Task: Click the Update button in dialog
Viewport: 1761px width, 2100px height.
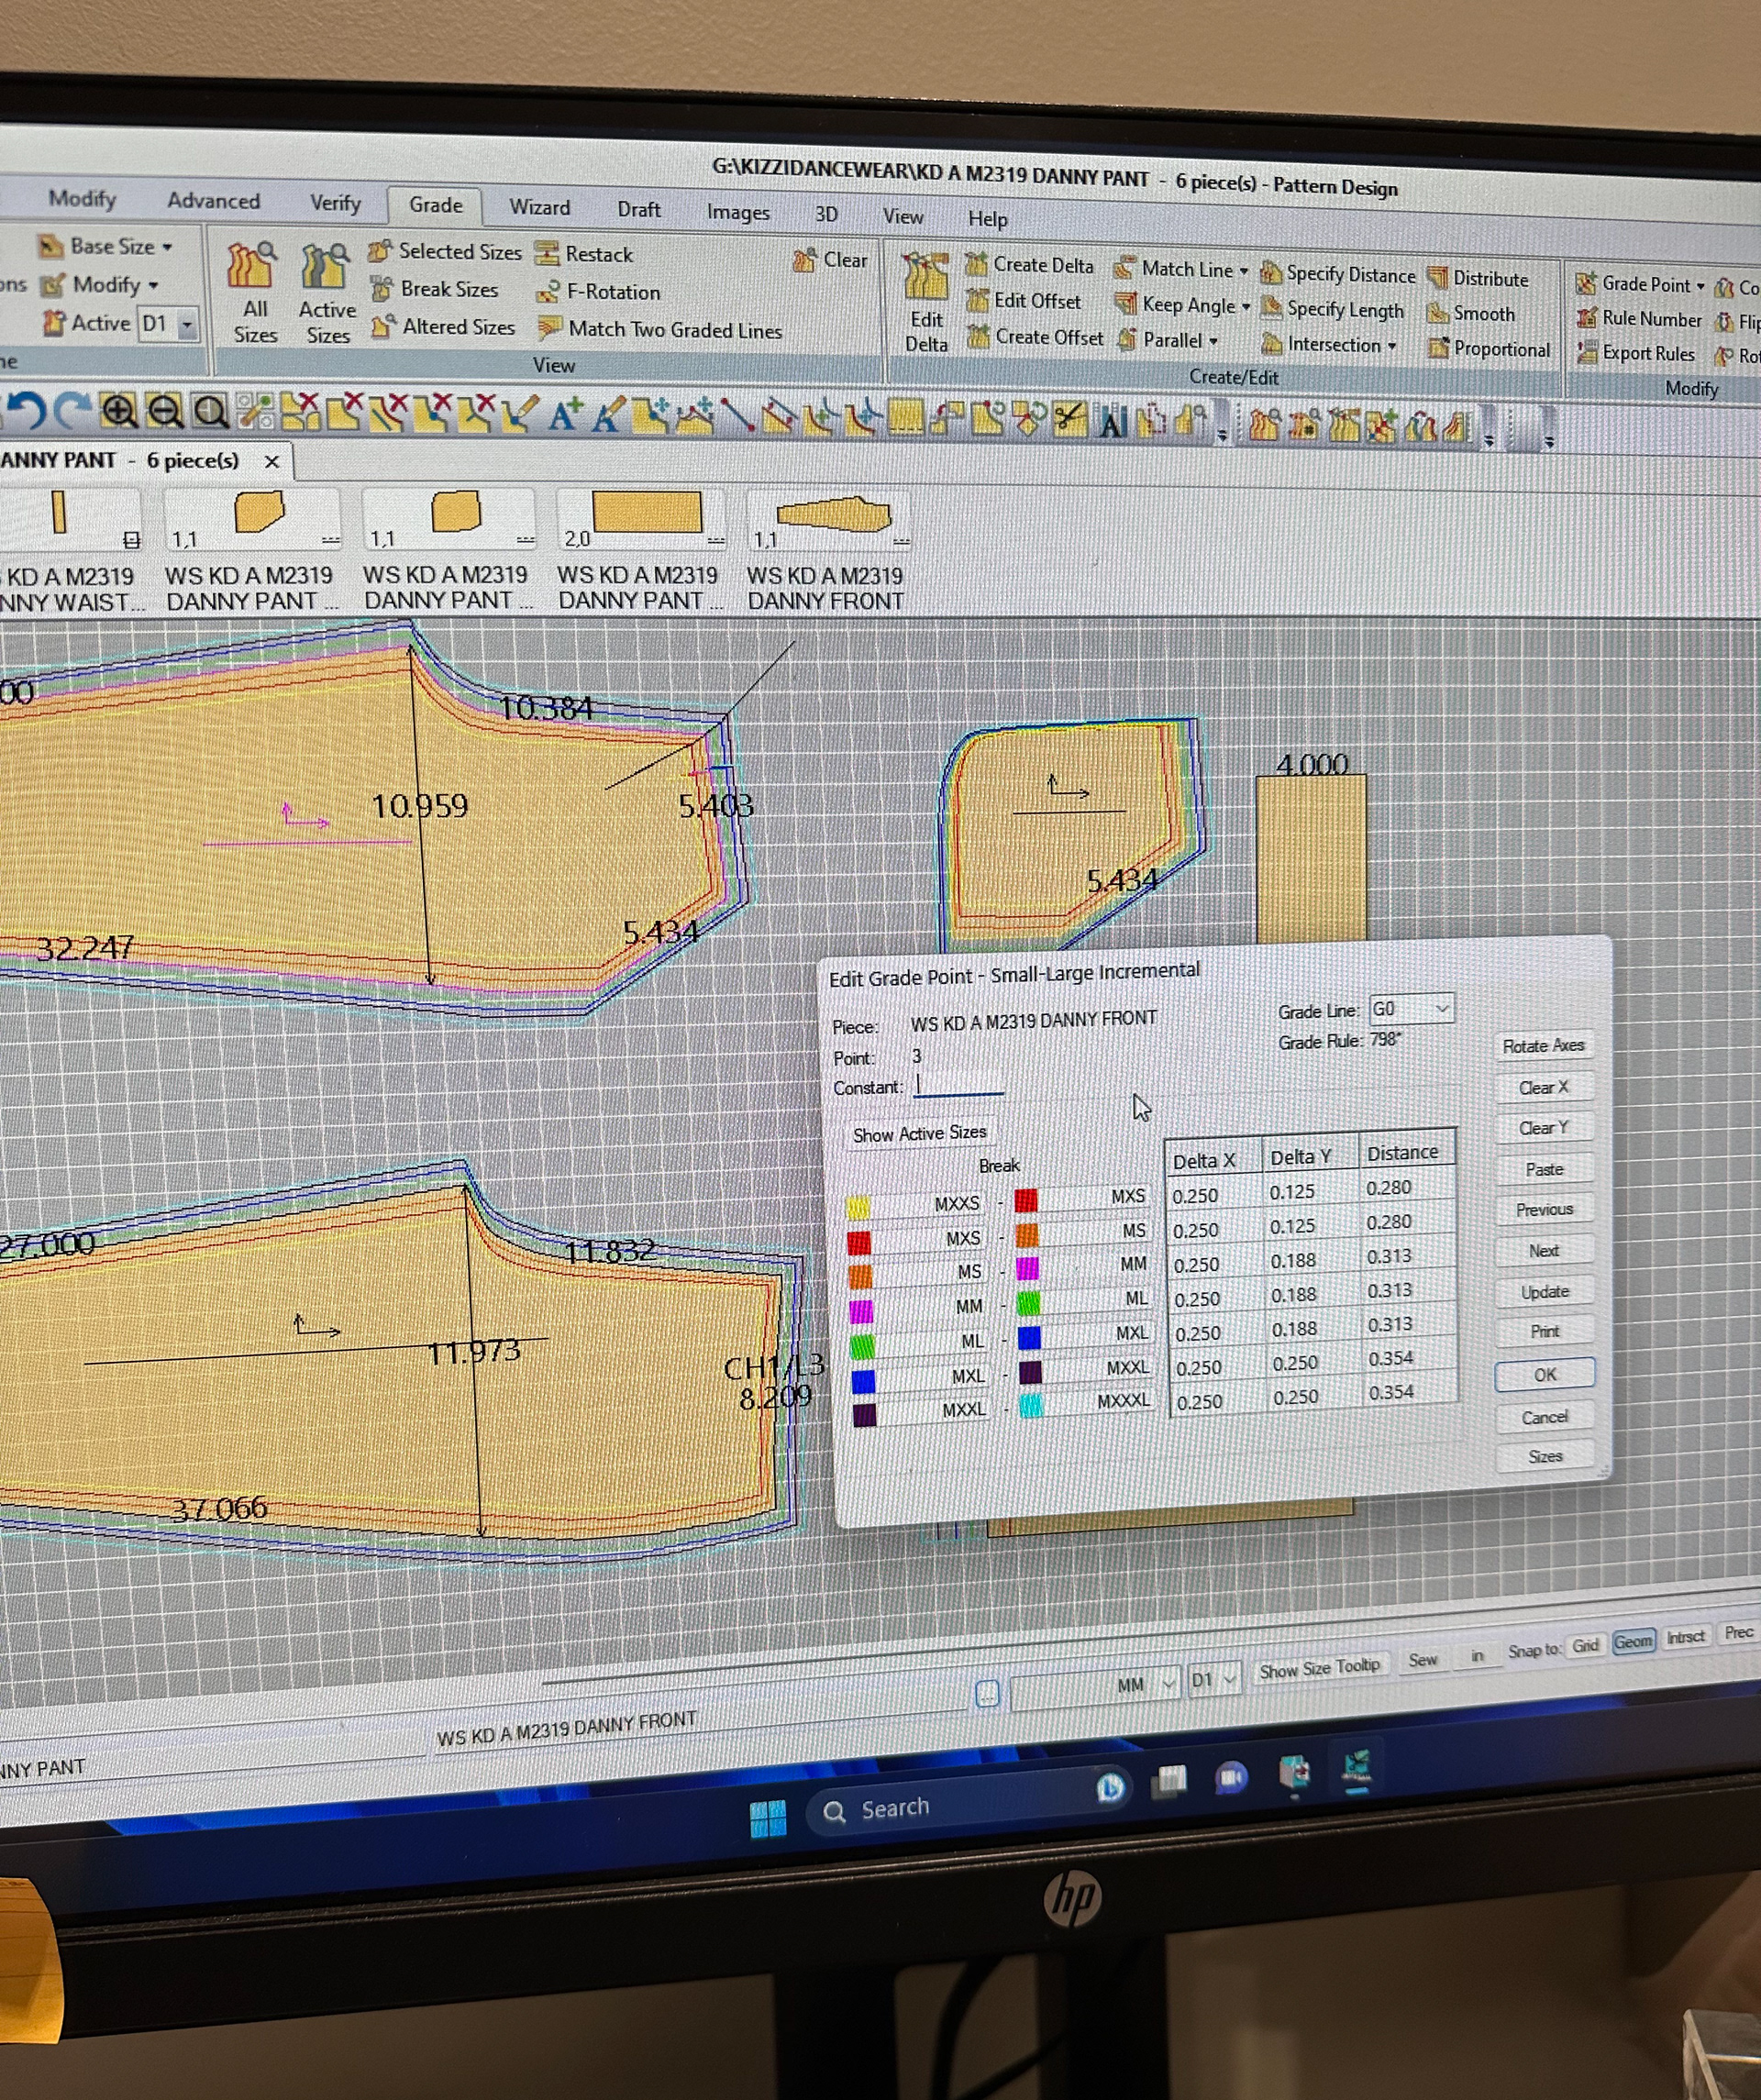Action: 1544,1292
